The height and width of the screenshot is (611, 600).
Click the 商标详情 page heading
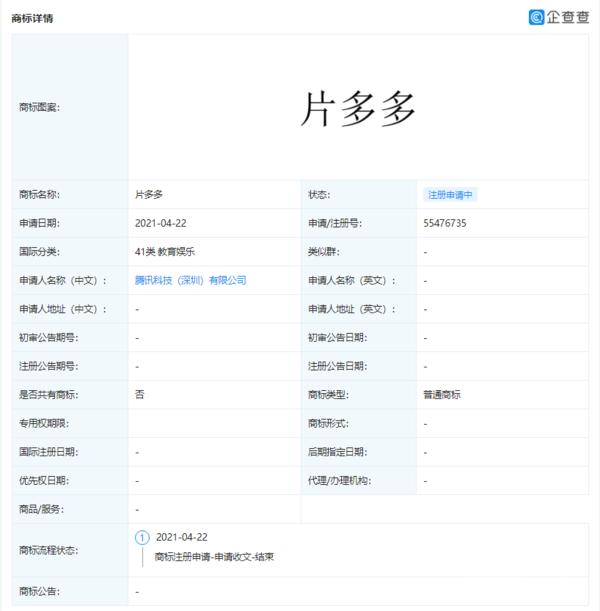pos(32,18)
